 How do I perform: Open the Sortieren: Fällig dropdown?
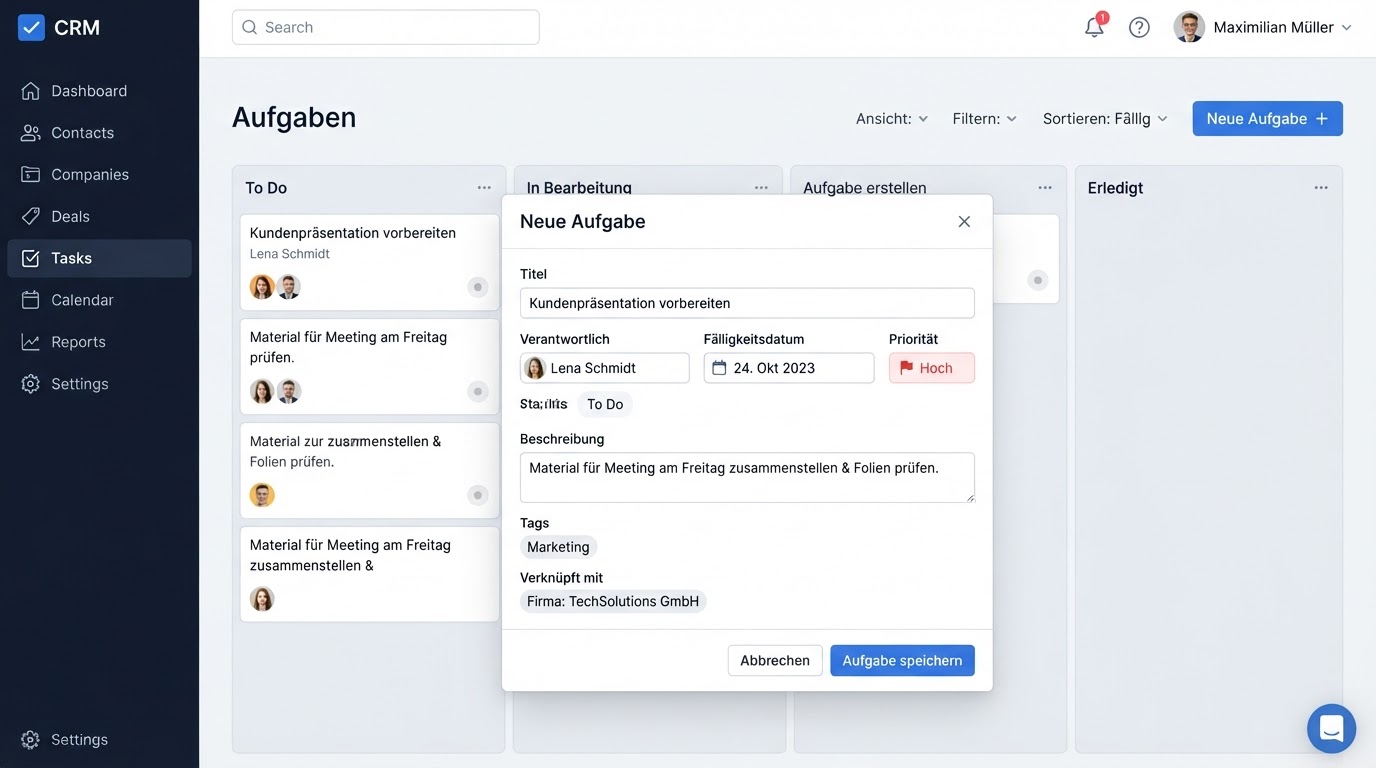click(1105, 119)
